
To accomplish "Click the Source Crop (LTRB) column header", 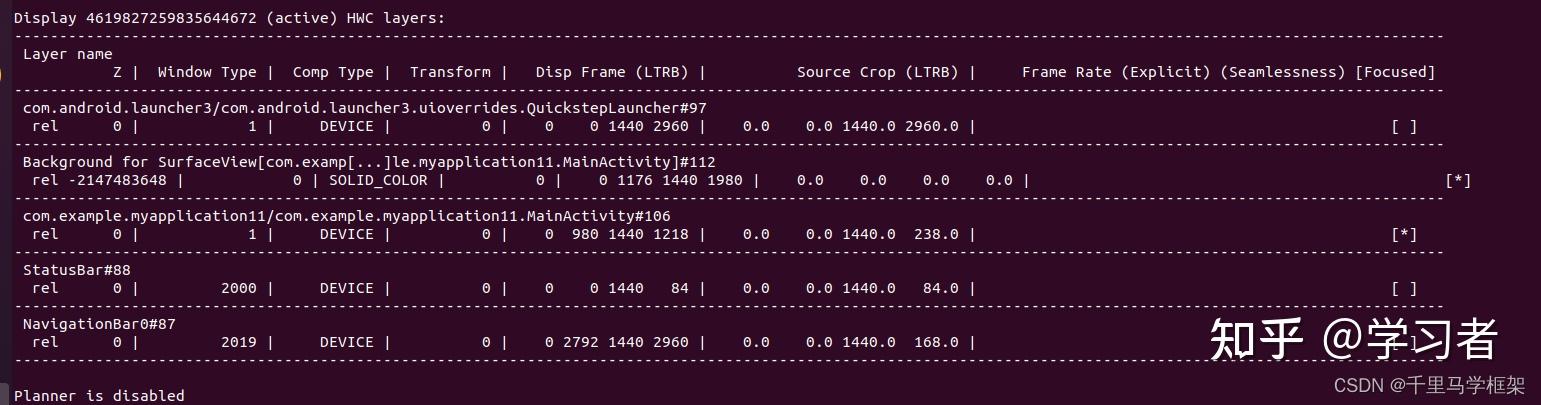I will coord(877,72).
